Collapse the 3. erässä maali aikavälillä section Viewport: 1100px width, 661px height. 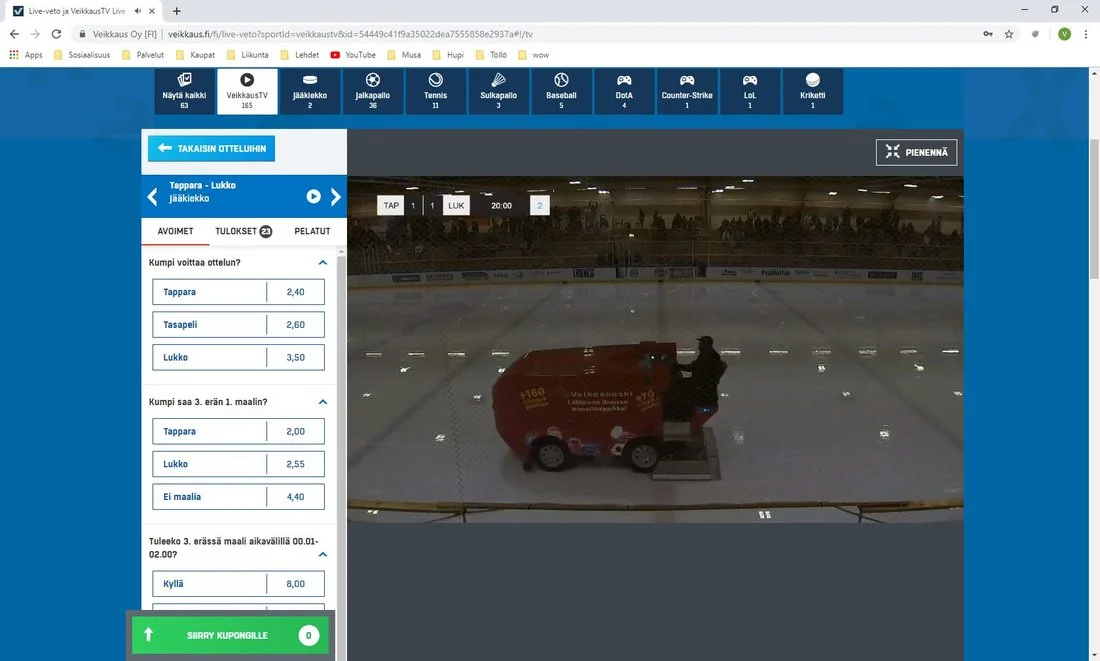point(322,554)
